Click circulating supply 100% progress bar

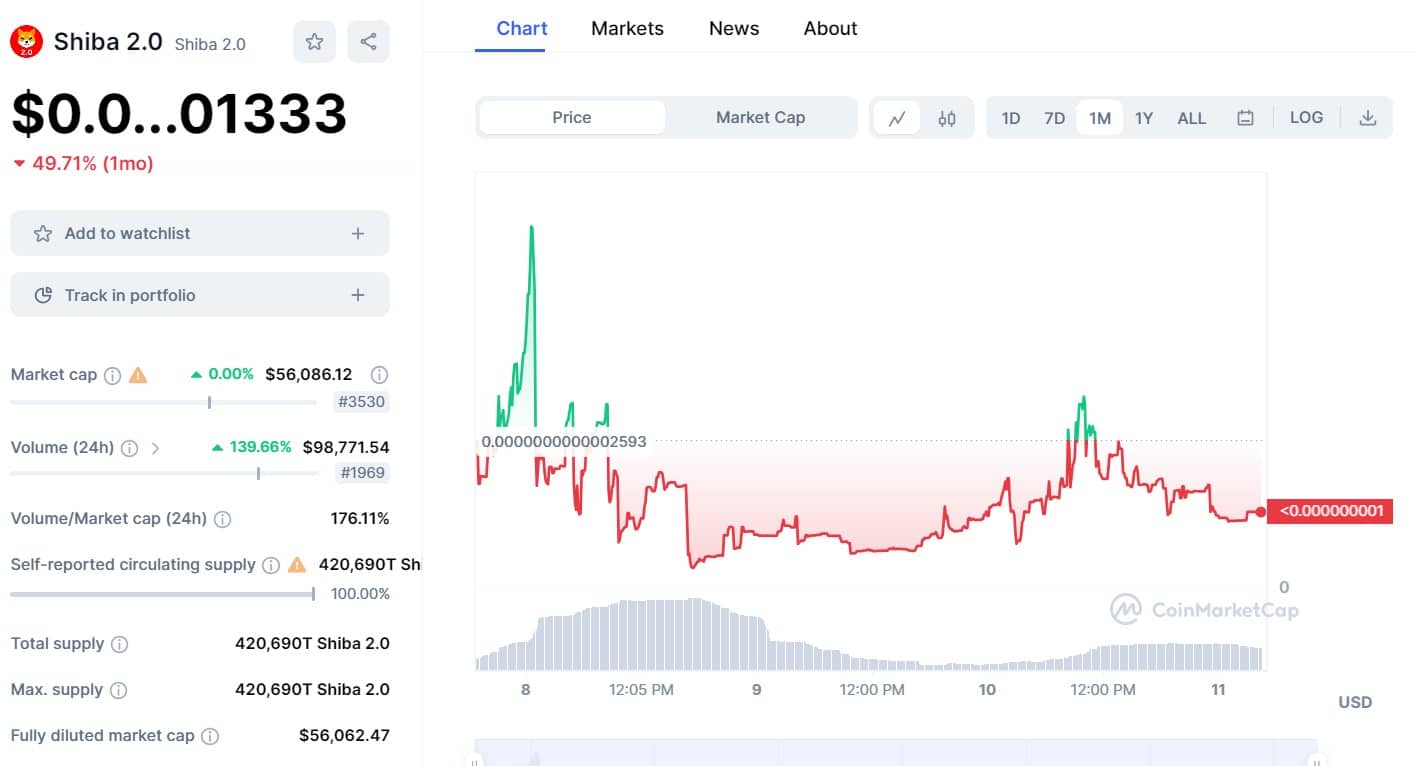coord(163,594)
